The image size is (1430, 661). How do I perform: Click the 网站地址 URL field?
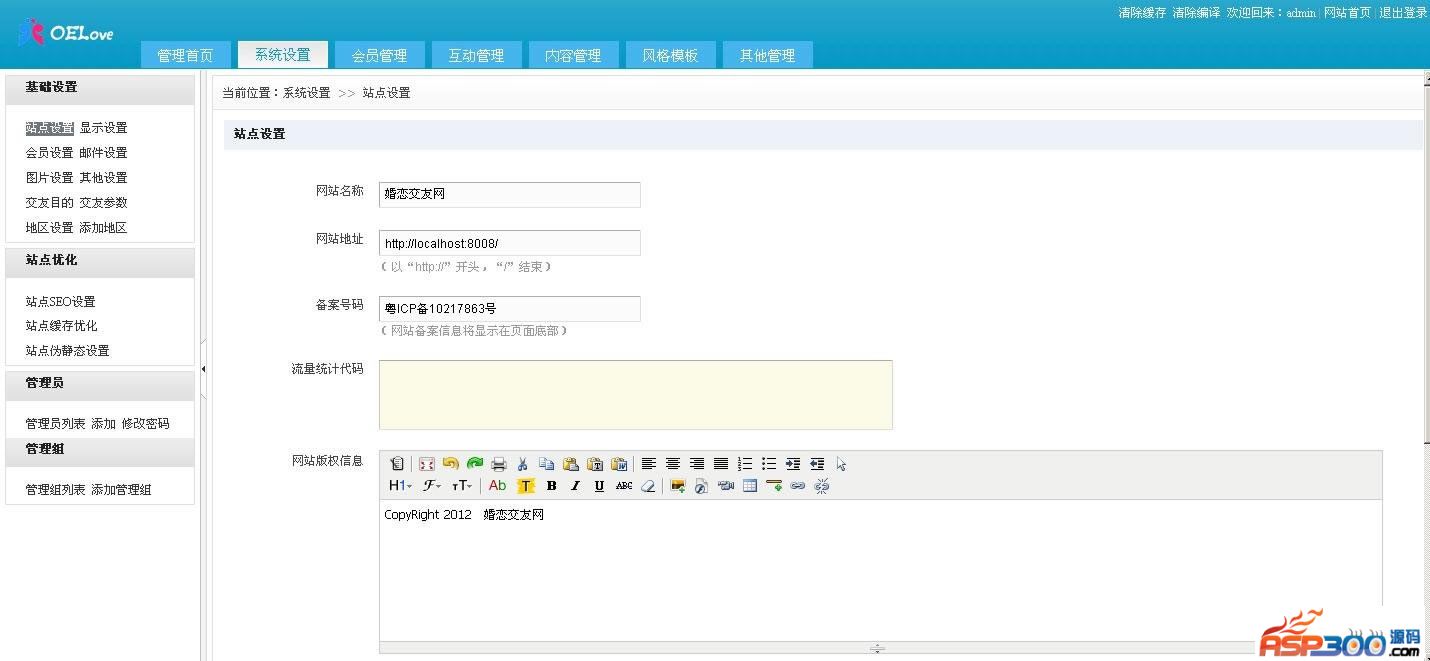click(510, 243)
